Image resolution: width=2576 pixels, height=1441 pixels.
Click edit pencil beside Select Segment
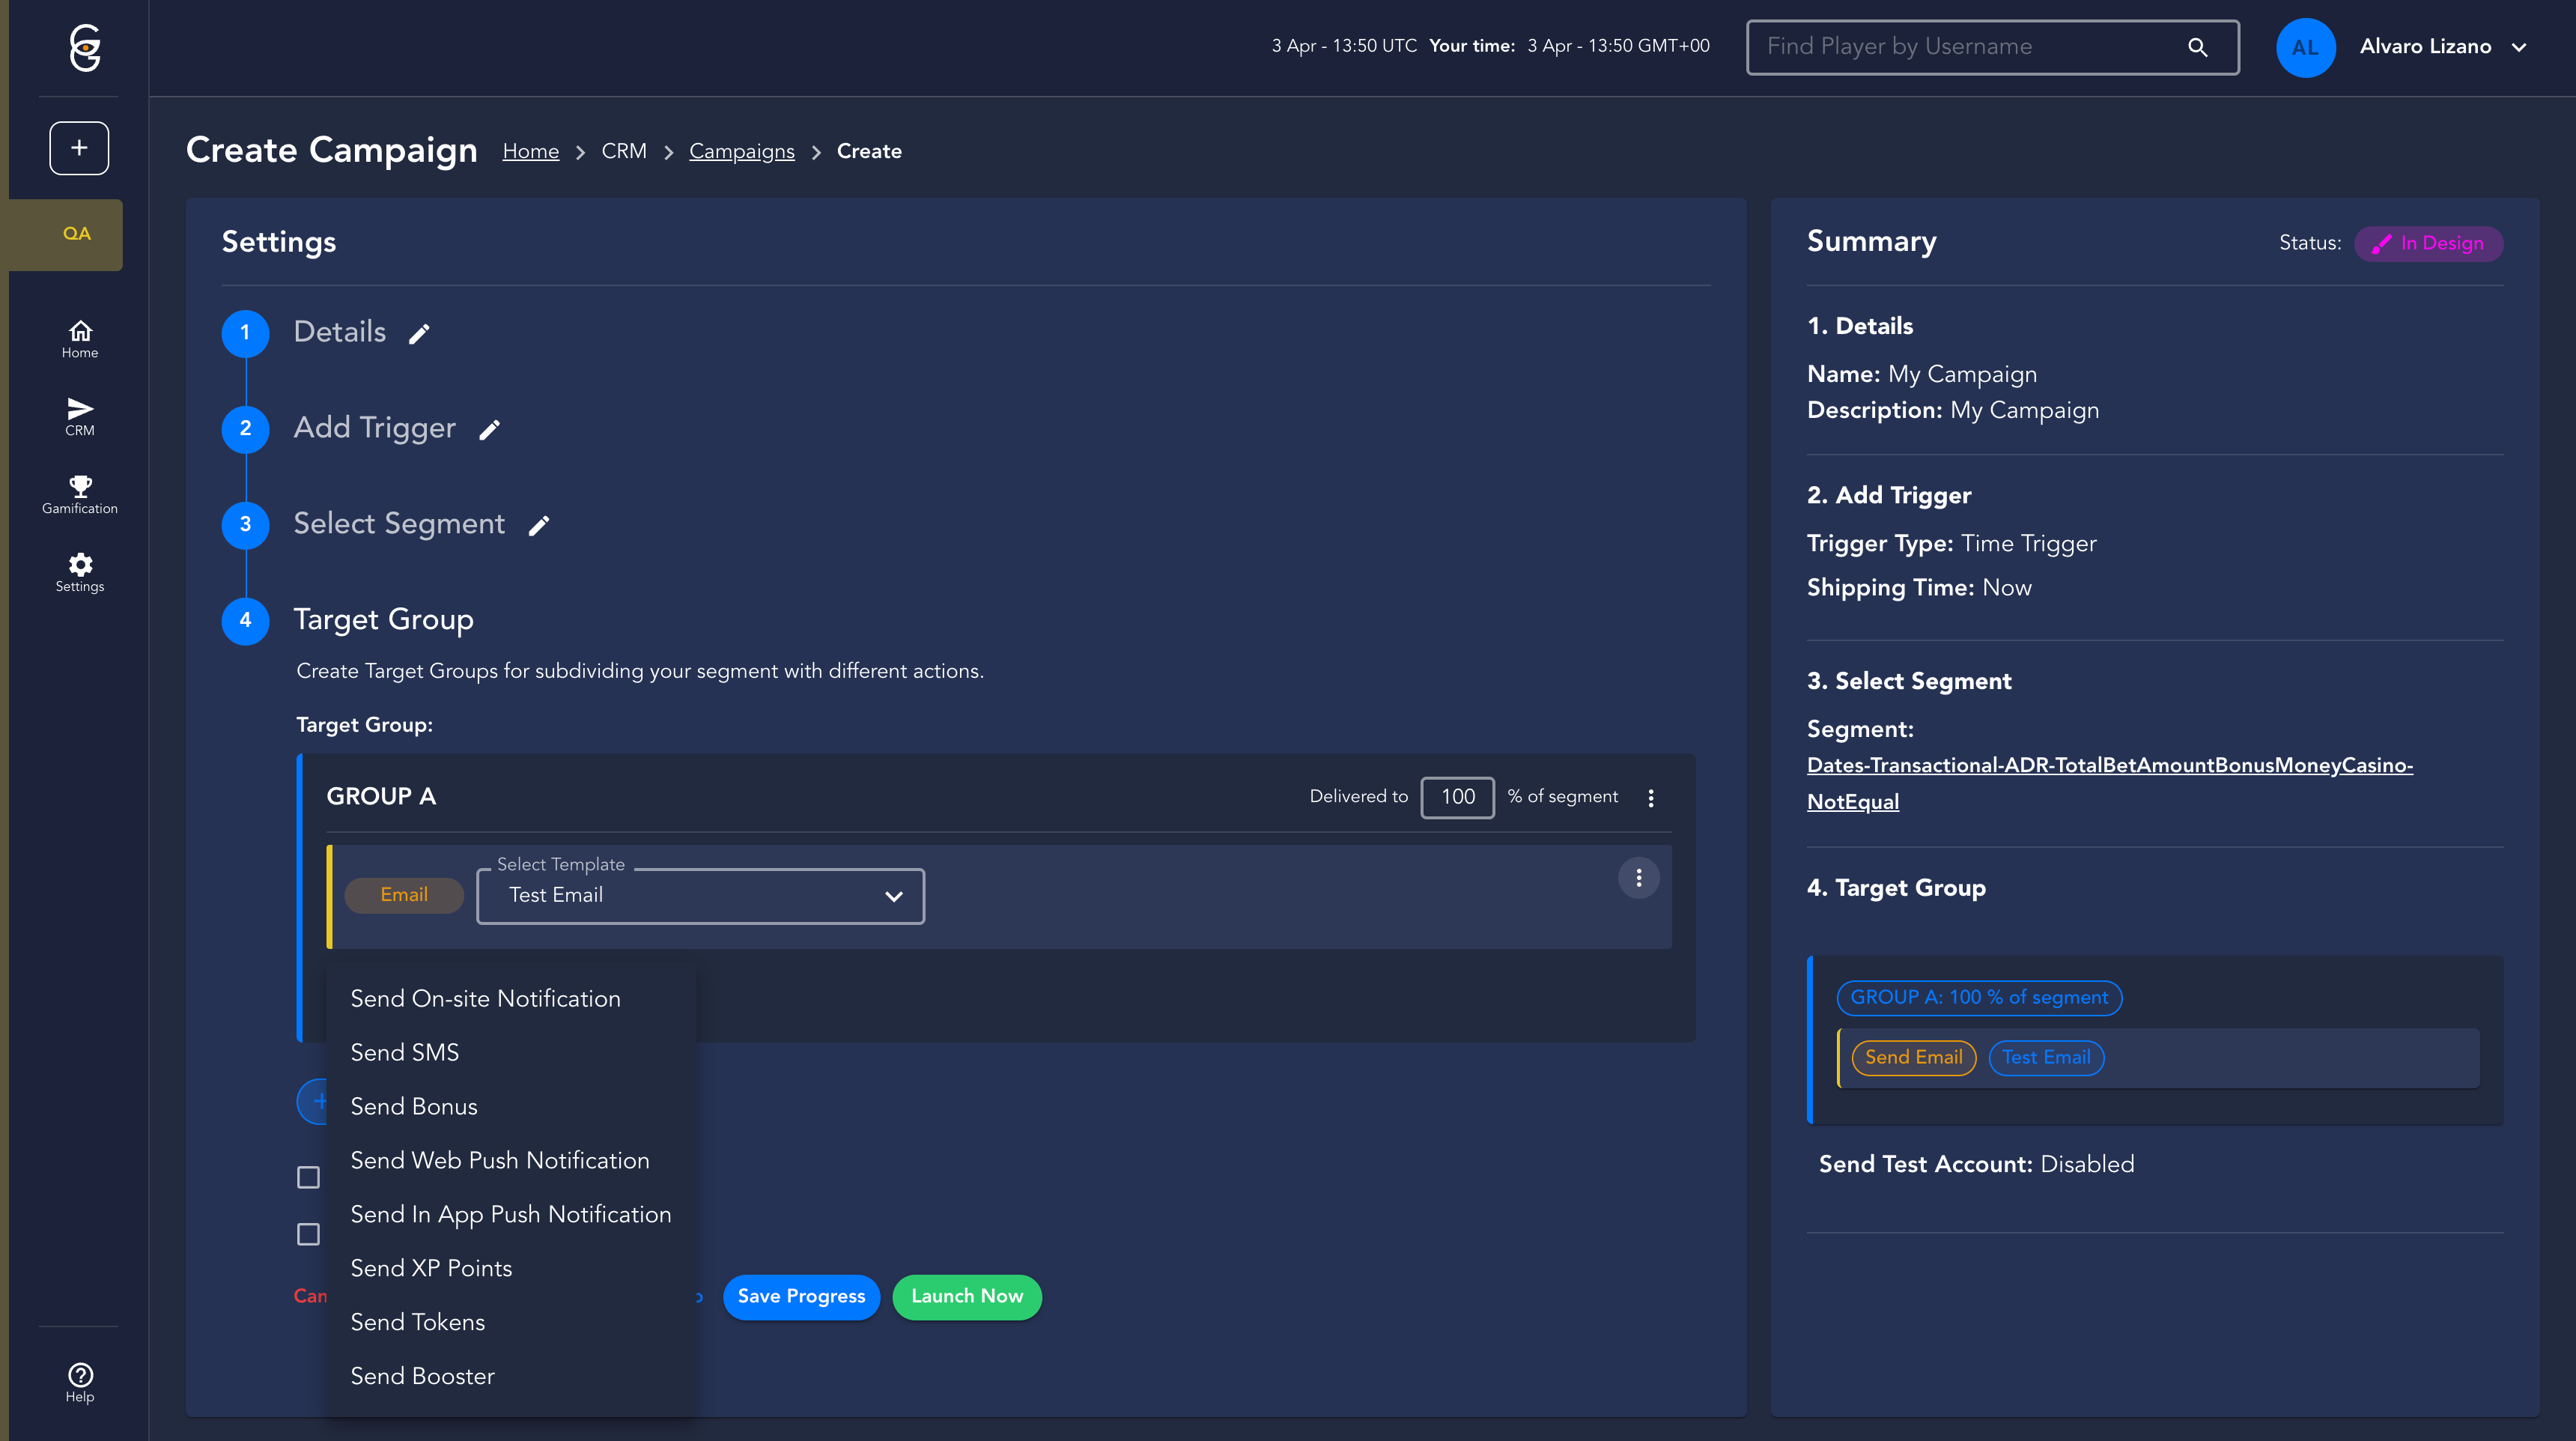click(539, 526)
